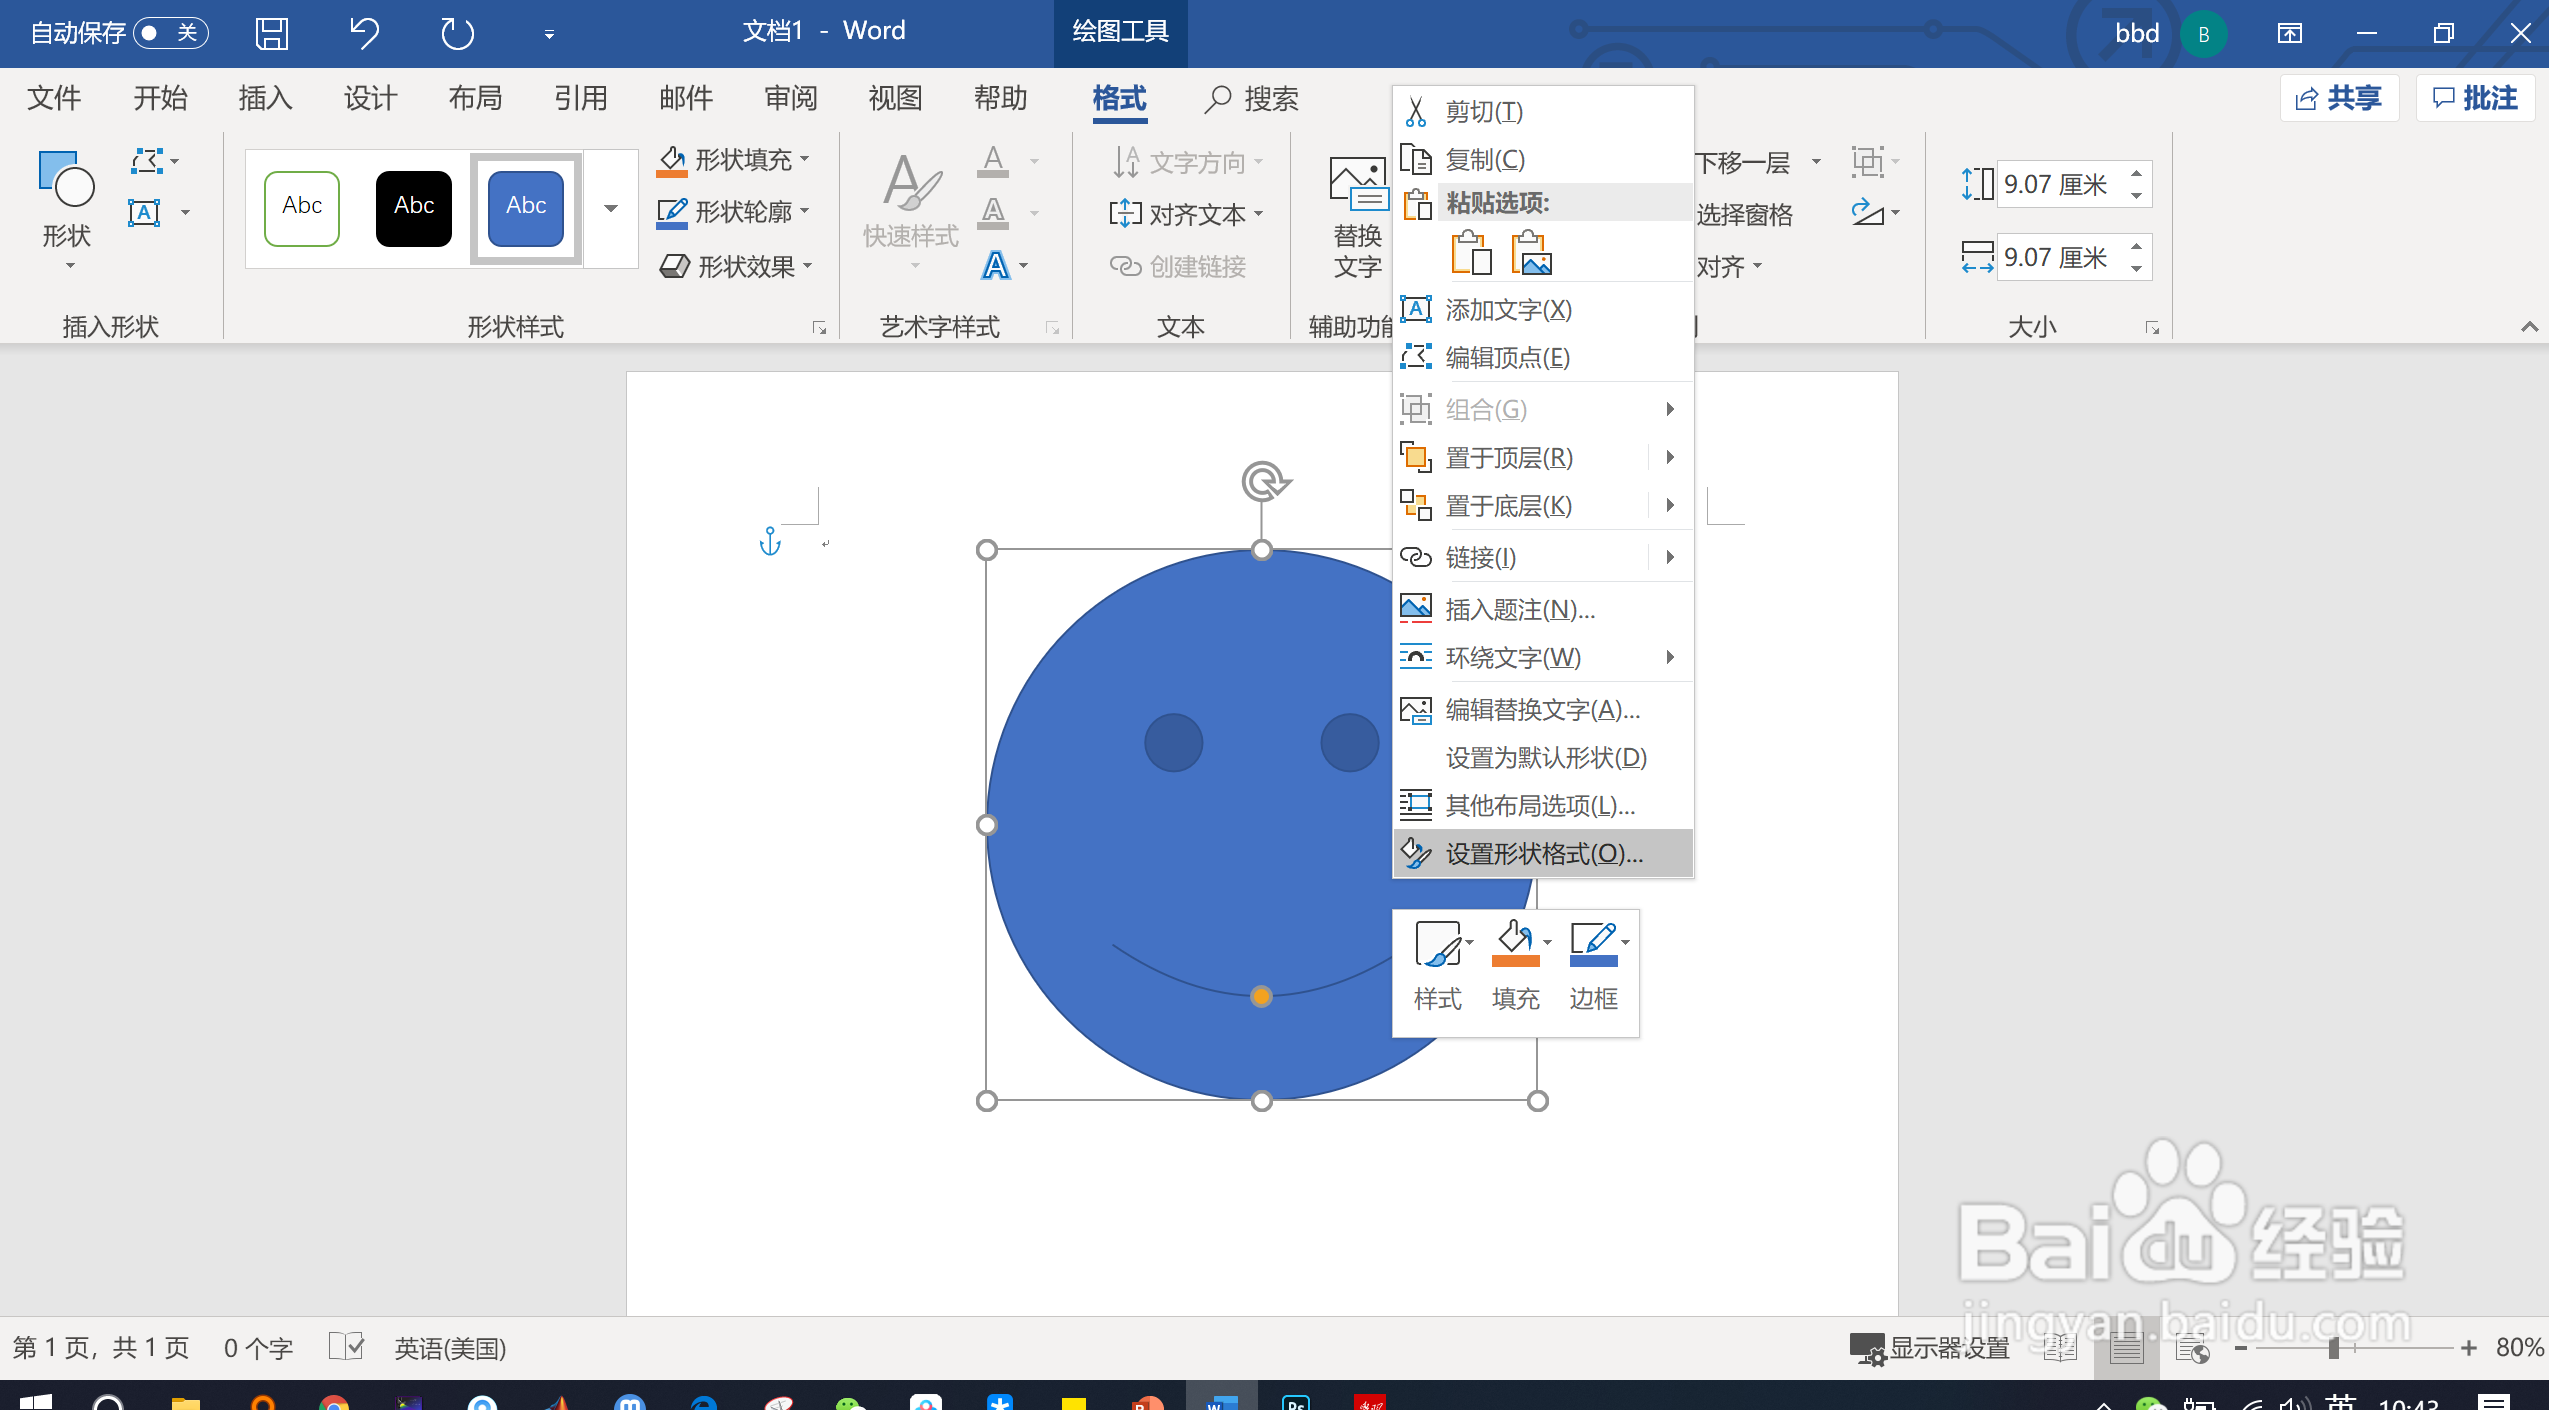Open the shape styles dialog launcher
This screenshot has width=2549, height=1410.
820,328
